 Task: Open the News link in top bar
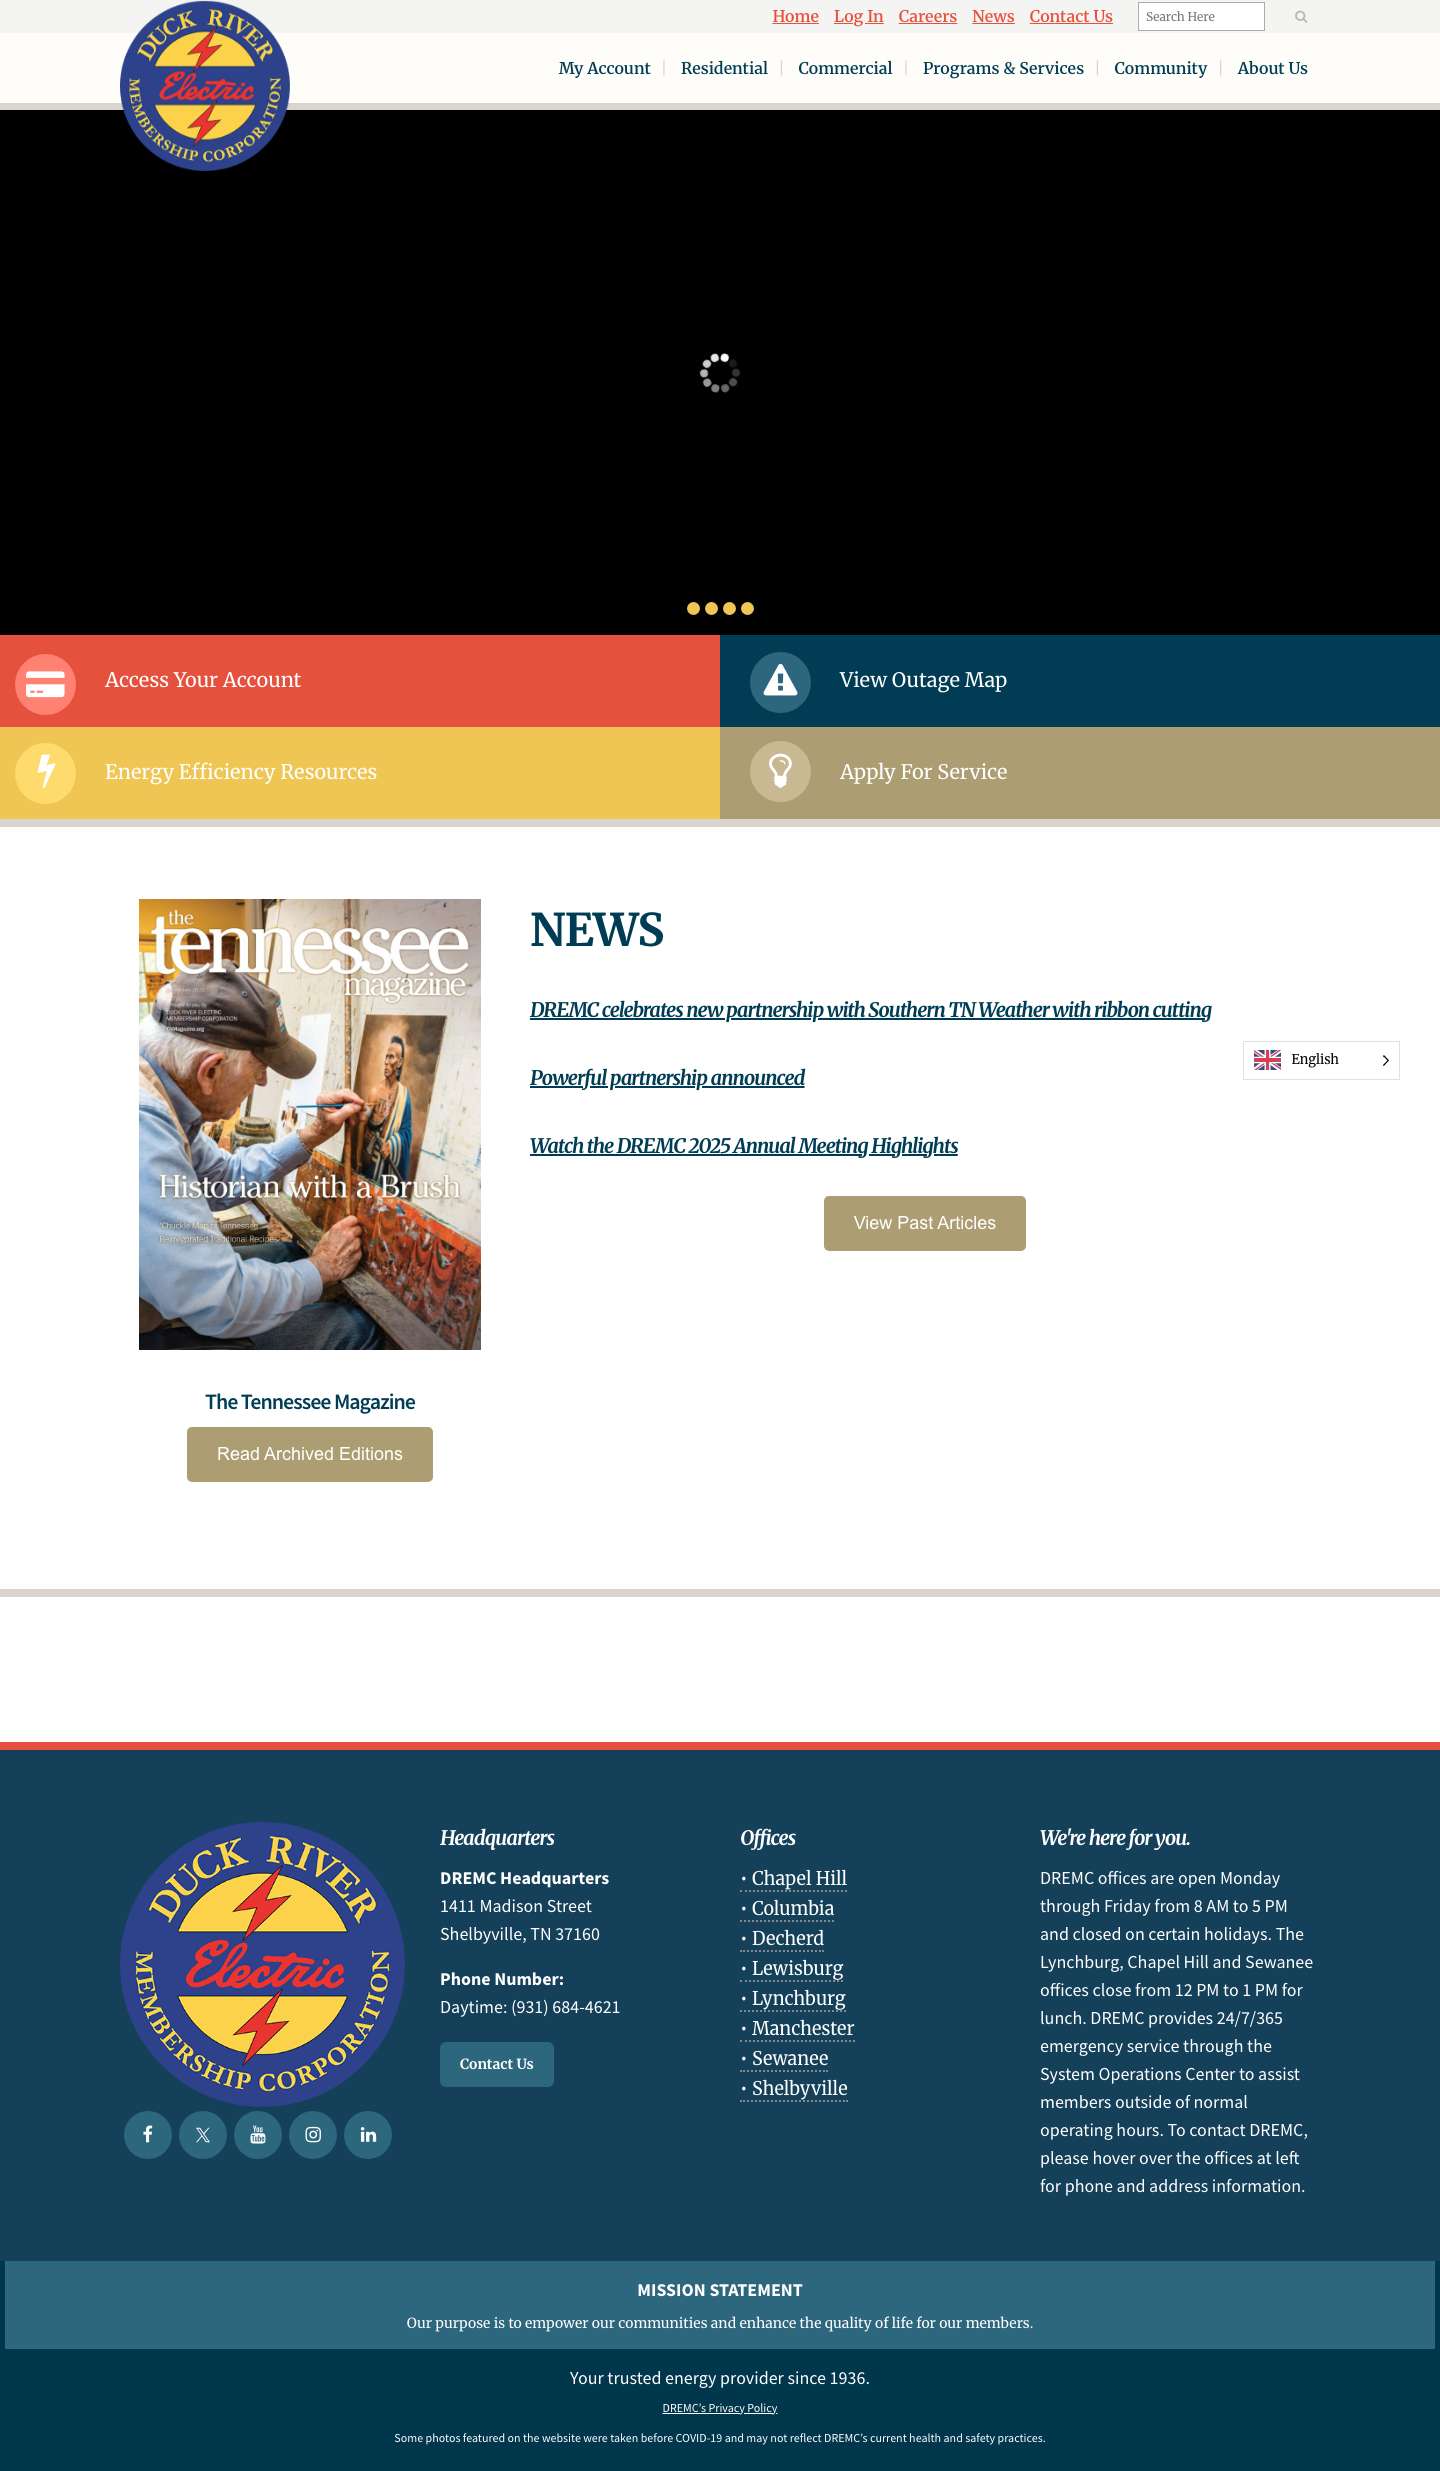click(993, 16)
